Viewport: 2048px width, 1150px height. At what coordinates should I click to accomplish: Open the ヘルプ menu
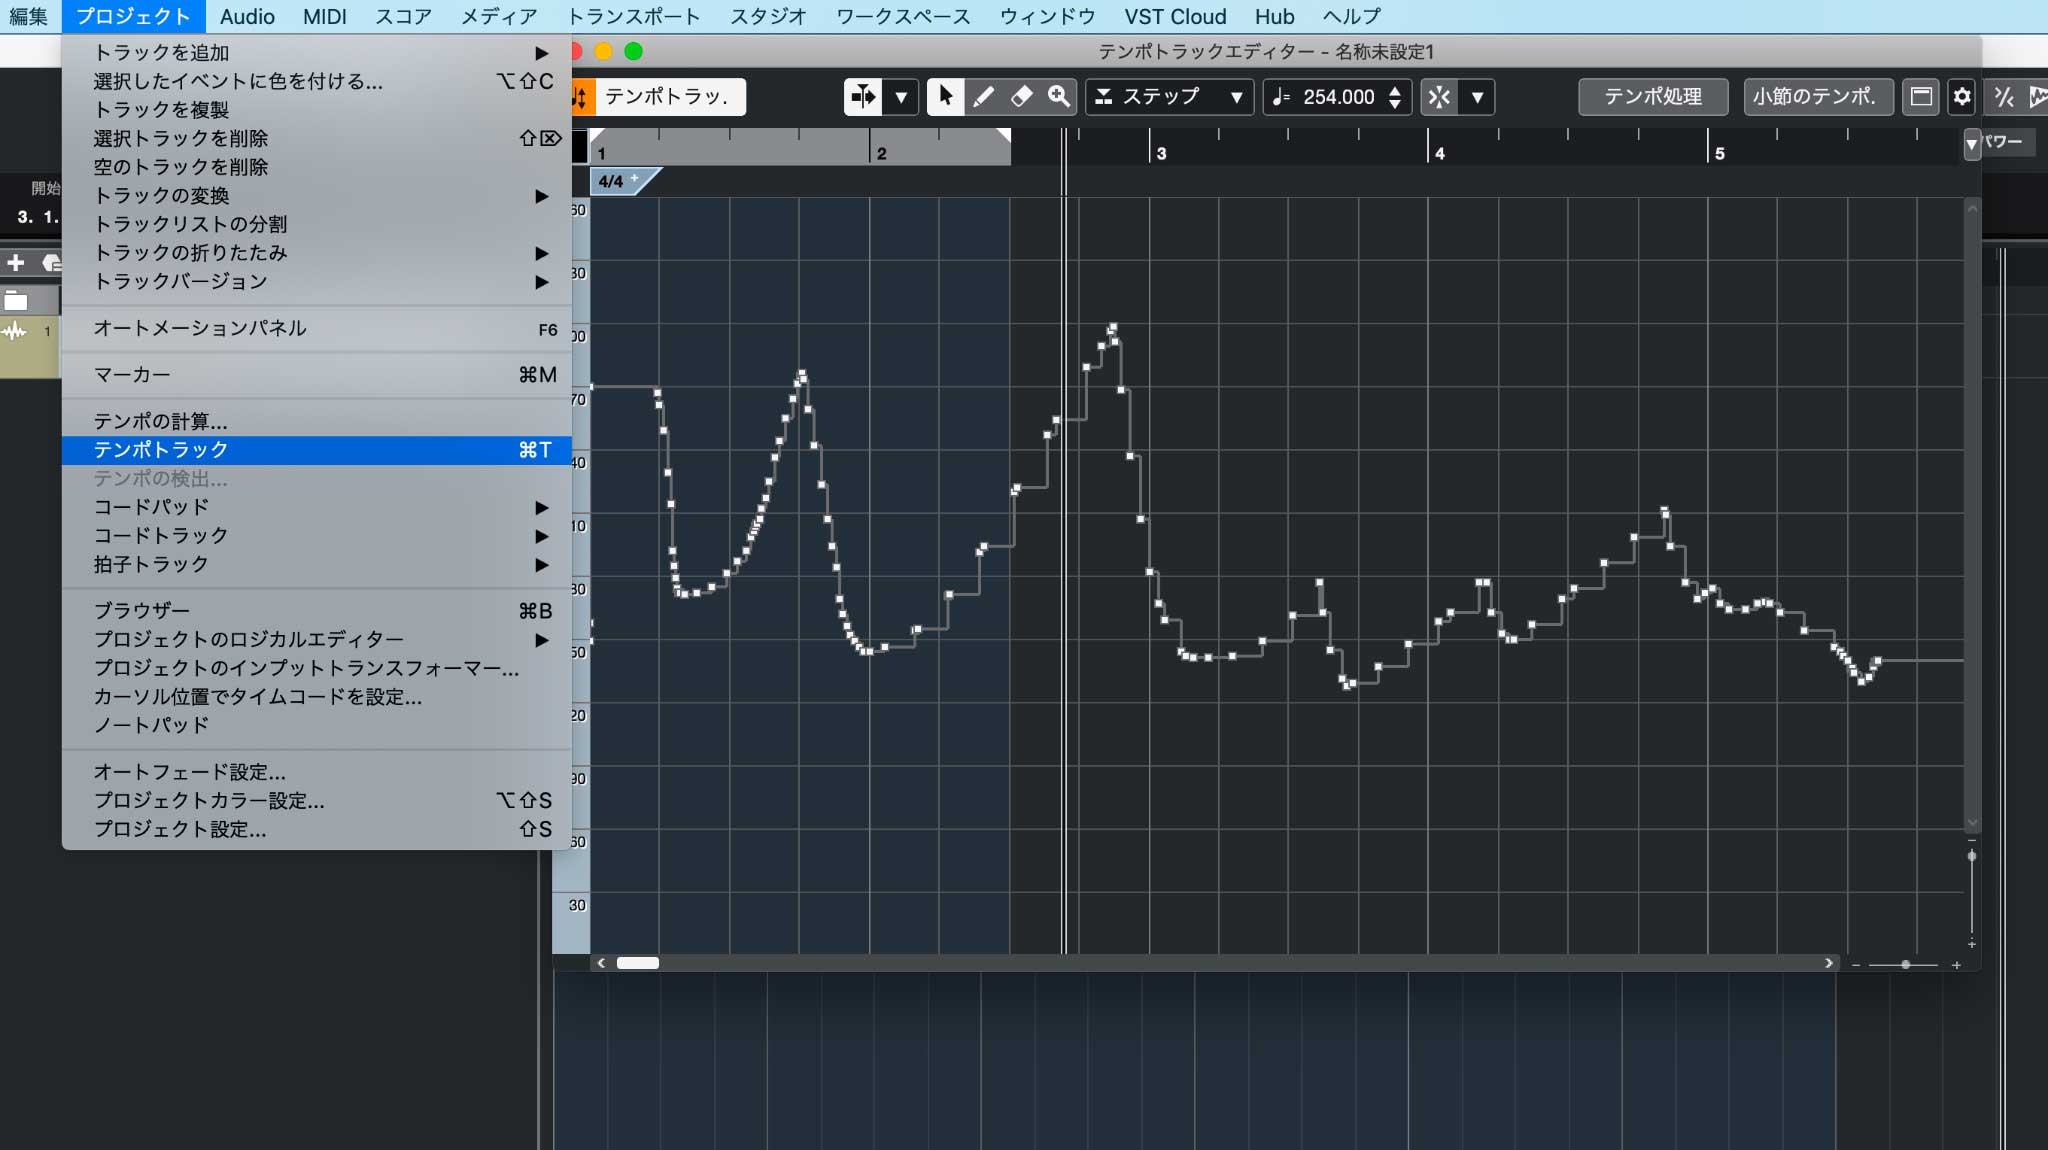pos(1352,16)
